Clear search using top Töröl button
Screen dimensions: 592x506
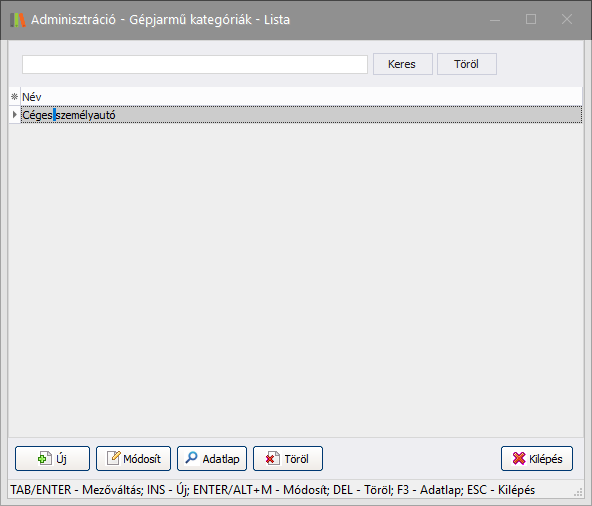click(x=467, y=64)
